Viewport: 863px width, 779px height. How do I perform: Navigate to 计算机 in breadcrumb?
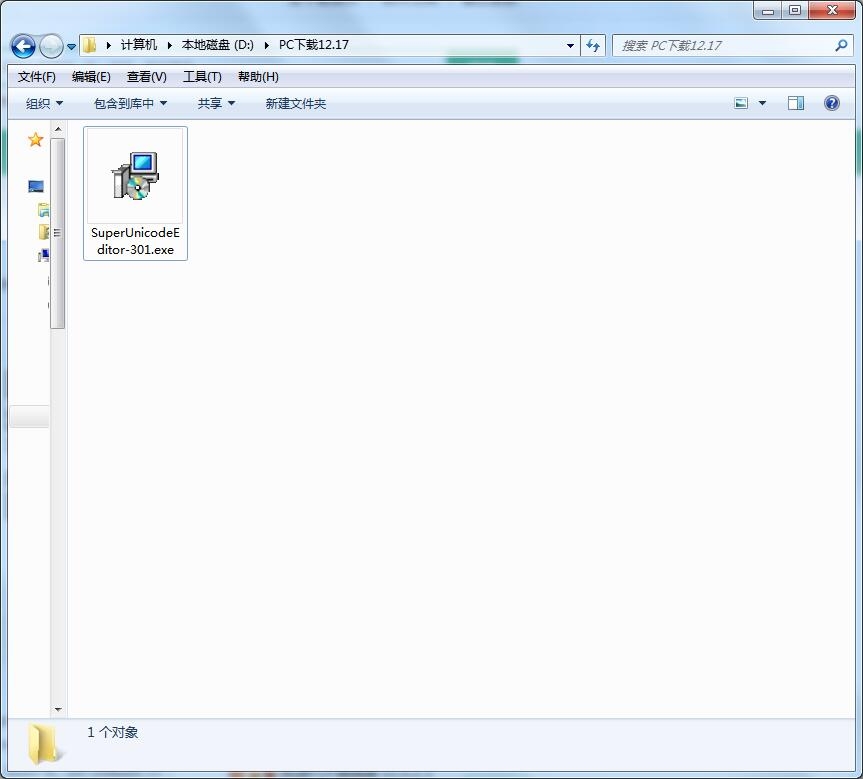coord(139,45)
